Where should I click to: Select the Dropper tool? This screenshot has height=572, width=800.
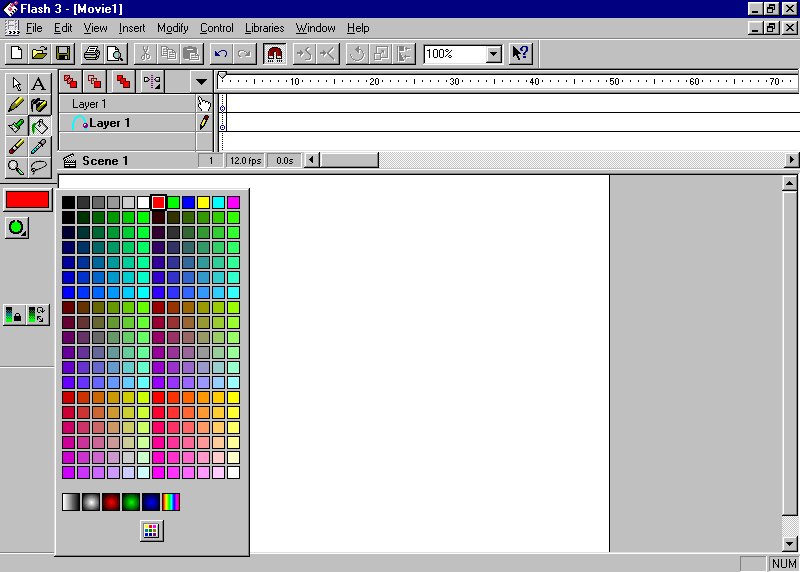click(x=39, y=146)
